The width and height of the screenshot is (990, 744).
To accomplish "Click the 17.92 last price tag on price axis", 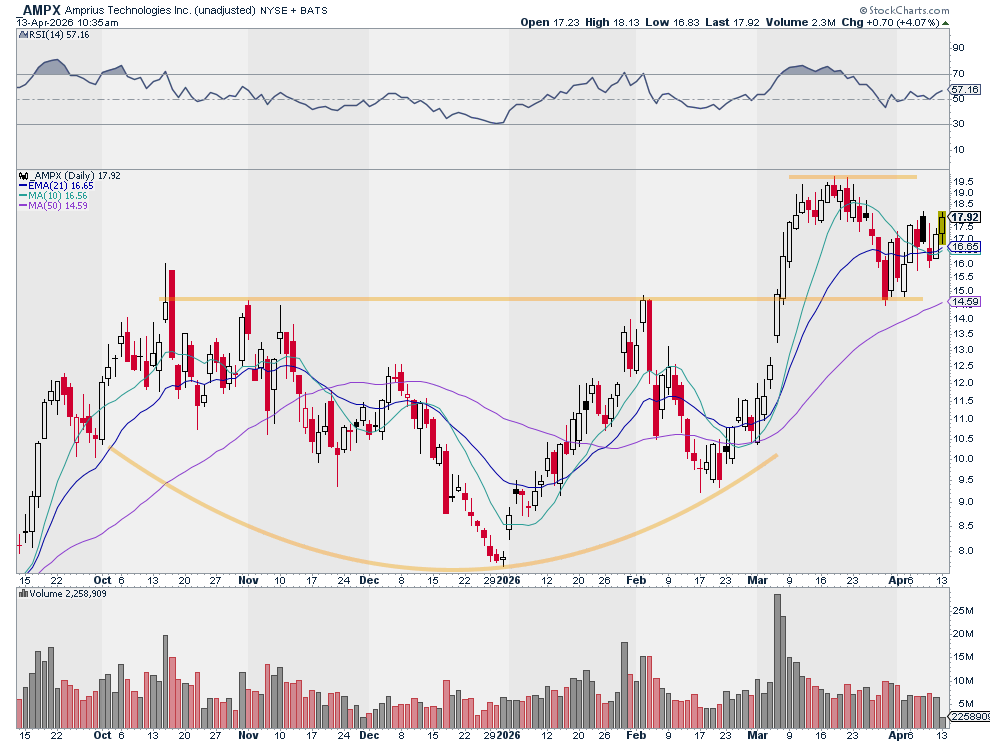I will tap(965, 217).
